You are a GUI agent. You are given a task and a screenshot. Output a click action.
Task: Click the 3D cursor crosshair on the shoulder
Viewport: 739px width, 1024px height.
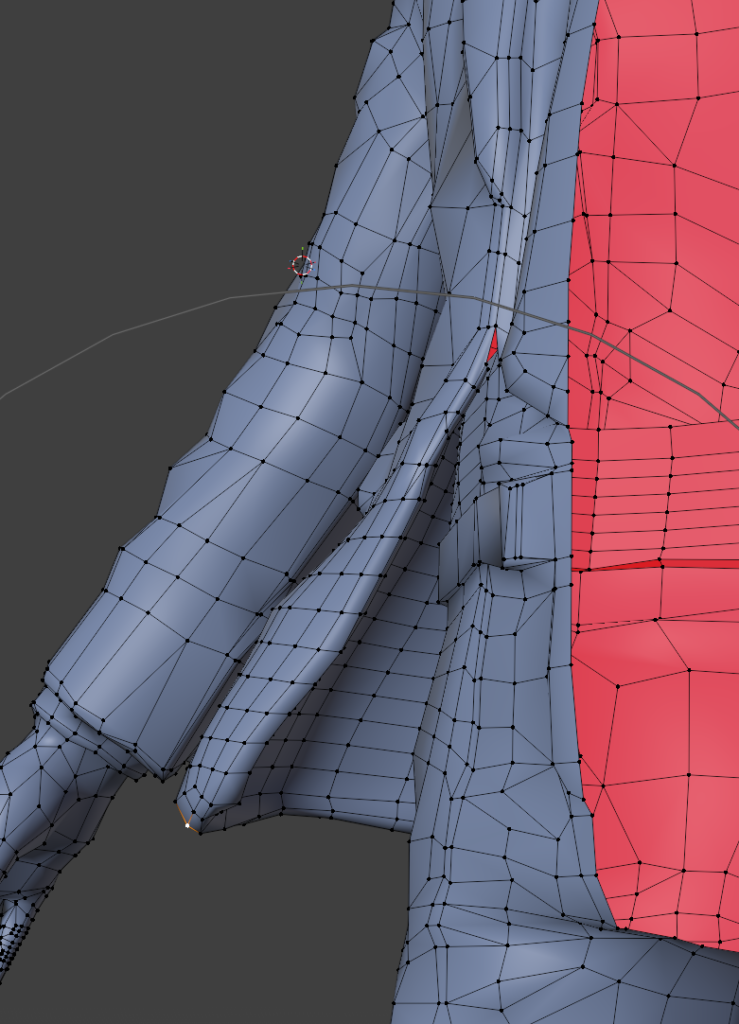click(302, 265)
